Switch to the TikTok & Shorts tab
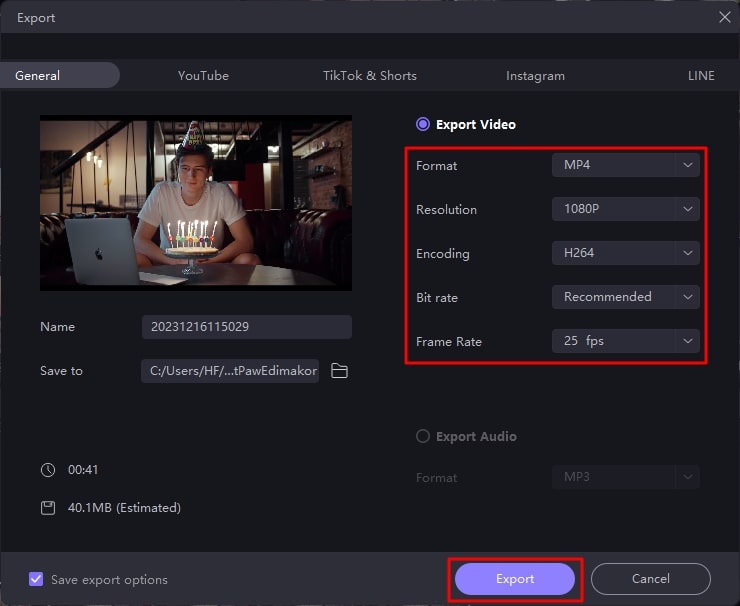The image size is (740, 606). pyautogui.click(x=370, y=76)
